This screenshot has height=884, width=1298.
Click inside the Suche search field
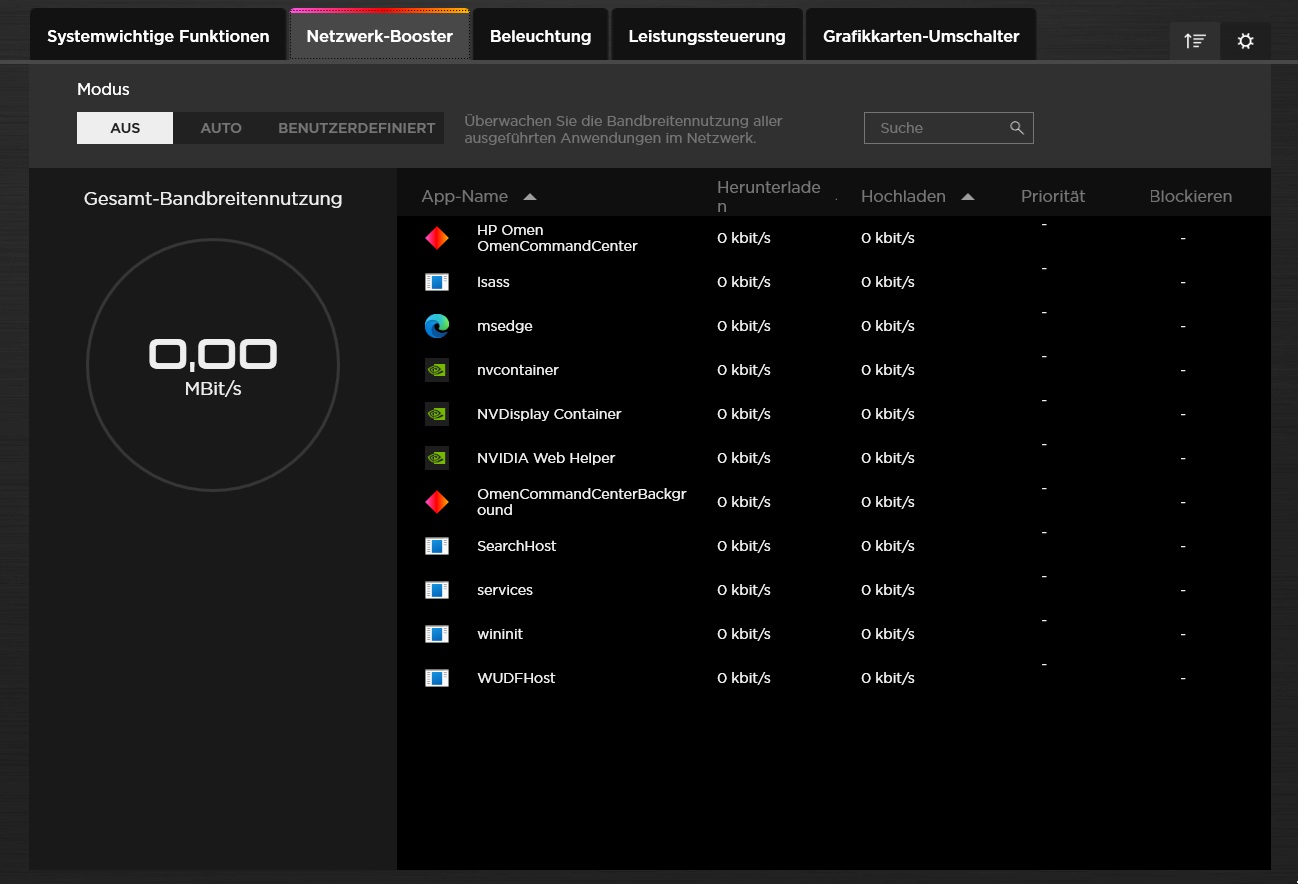coord(935,128)
